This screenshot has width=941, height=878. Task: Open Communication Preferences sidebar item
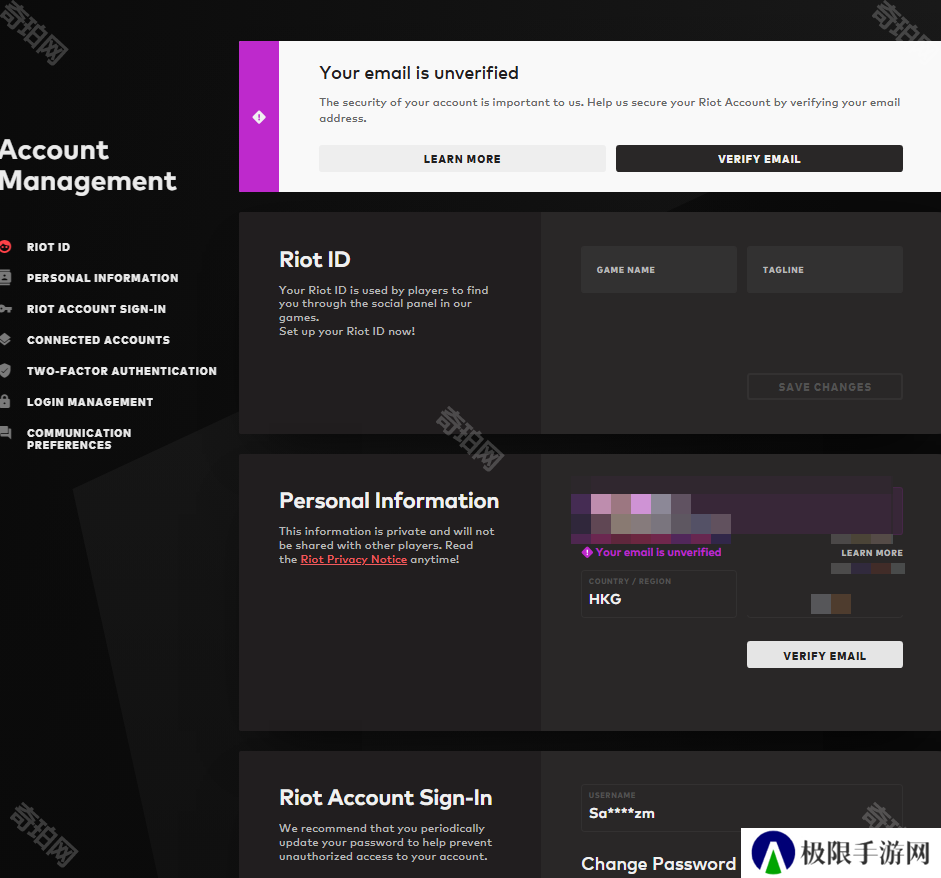[79, 439]
